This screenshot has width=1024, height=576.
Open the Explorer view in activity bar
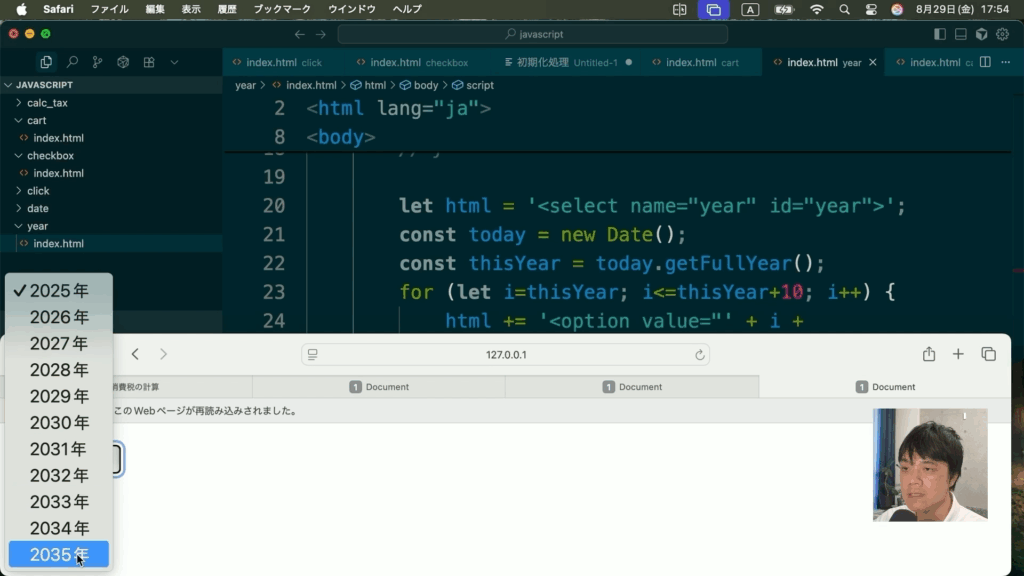coord(46,62)
